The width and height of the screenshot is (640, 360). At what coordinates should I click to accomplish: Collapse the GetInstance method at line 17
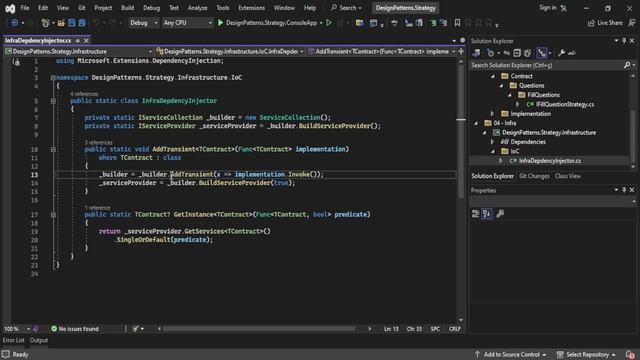(x=53, y=214)
